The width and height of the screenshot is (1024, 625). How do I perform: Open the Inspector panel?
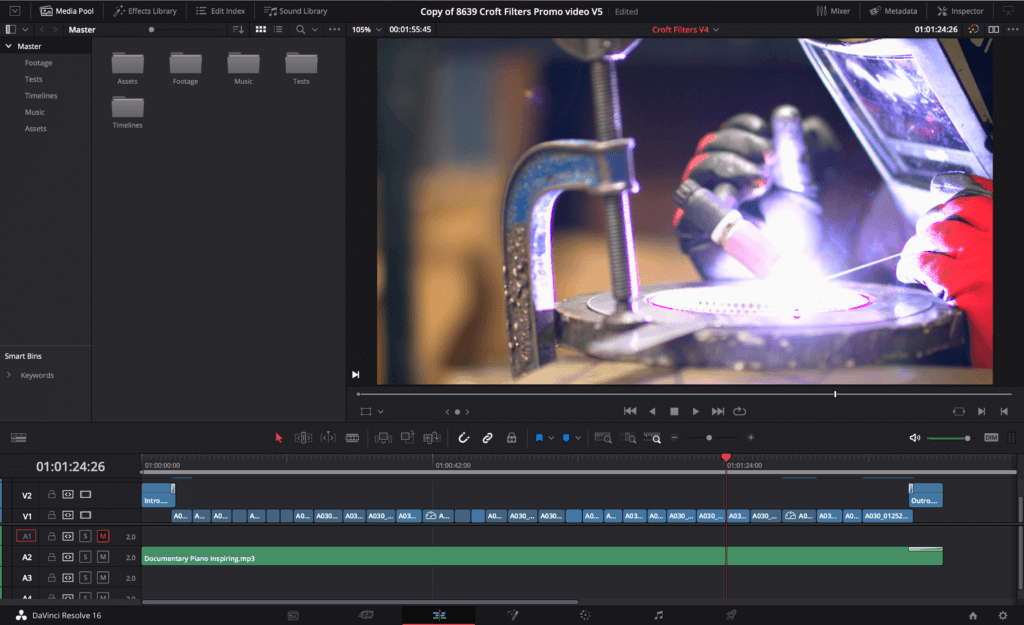(x=960, y=11)
